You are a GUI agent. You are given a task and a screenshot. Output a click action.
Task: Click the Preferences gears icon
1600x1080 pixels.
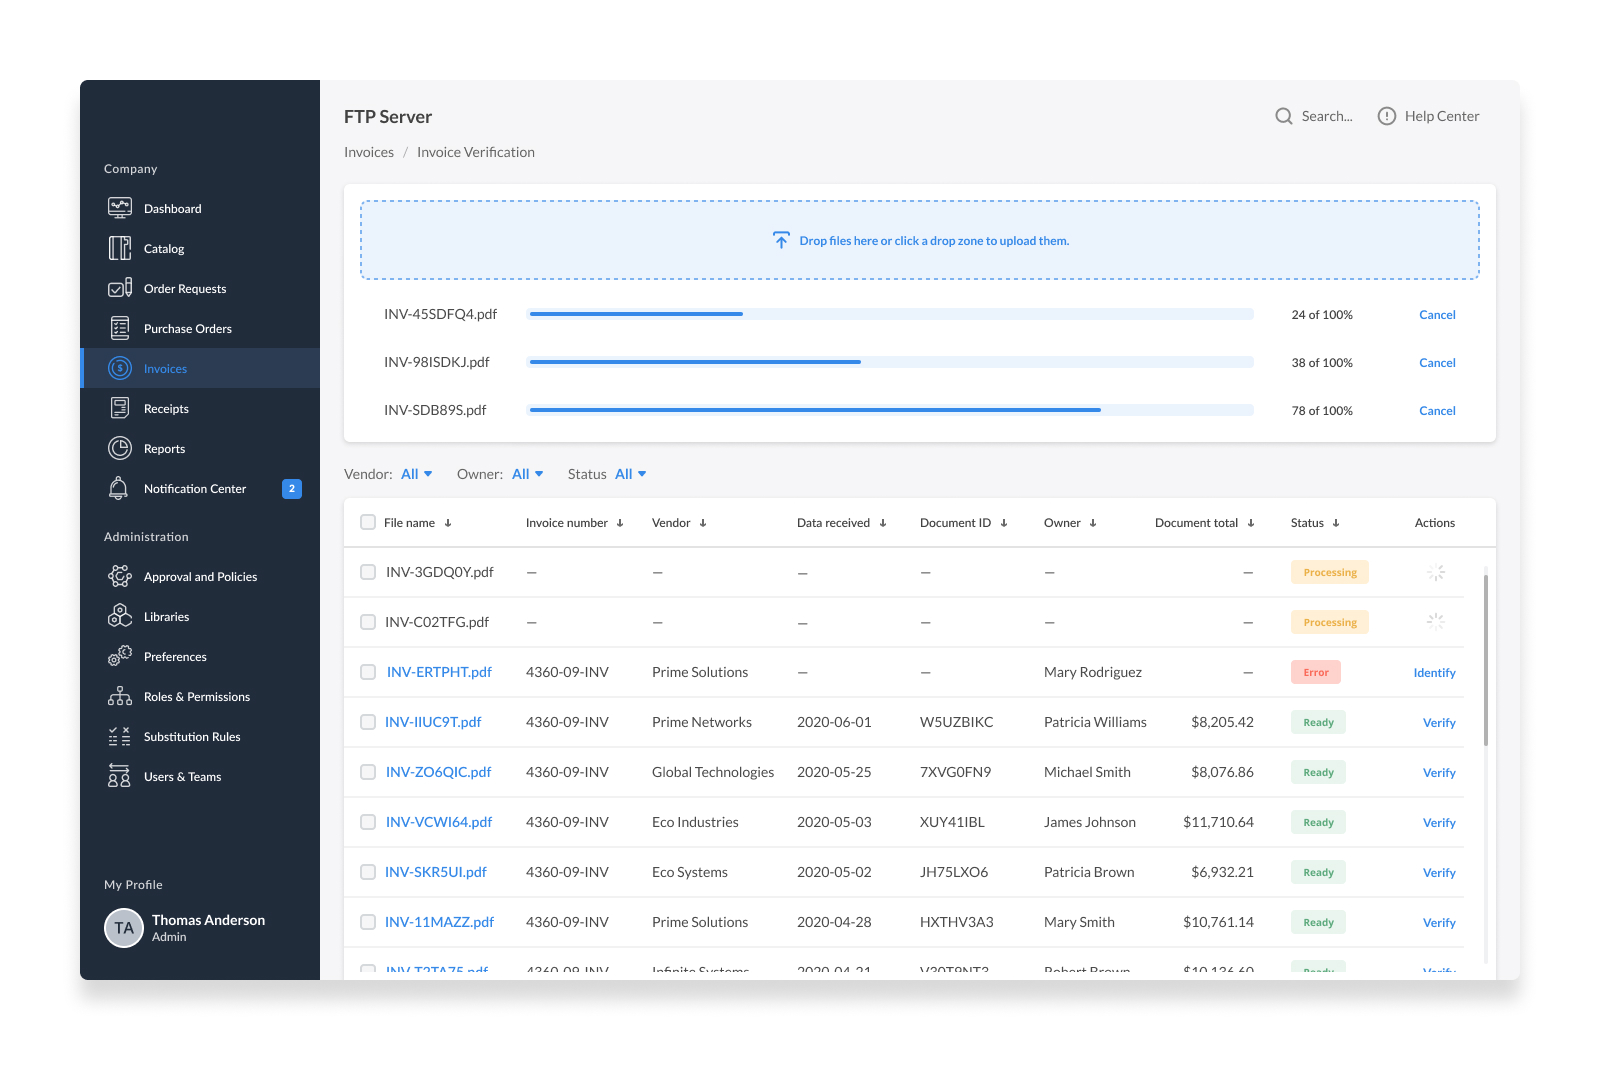click(x=120, y=656)
